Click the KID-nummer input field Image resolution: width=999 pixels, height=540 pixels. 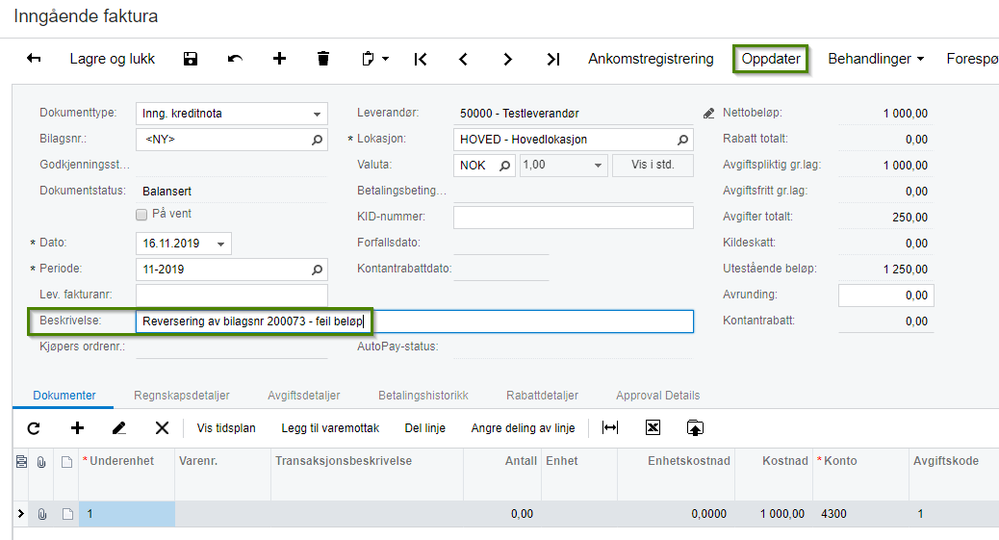coord(573,217)
